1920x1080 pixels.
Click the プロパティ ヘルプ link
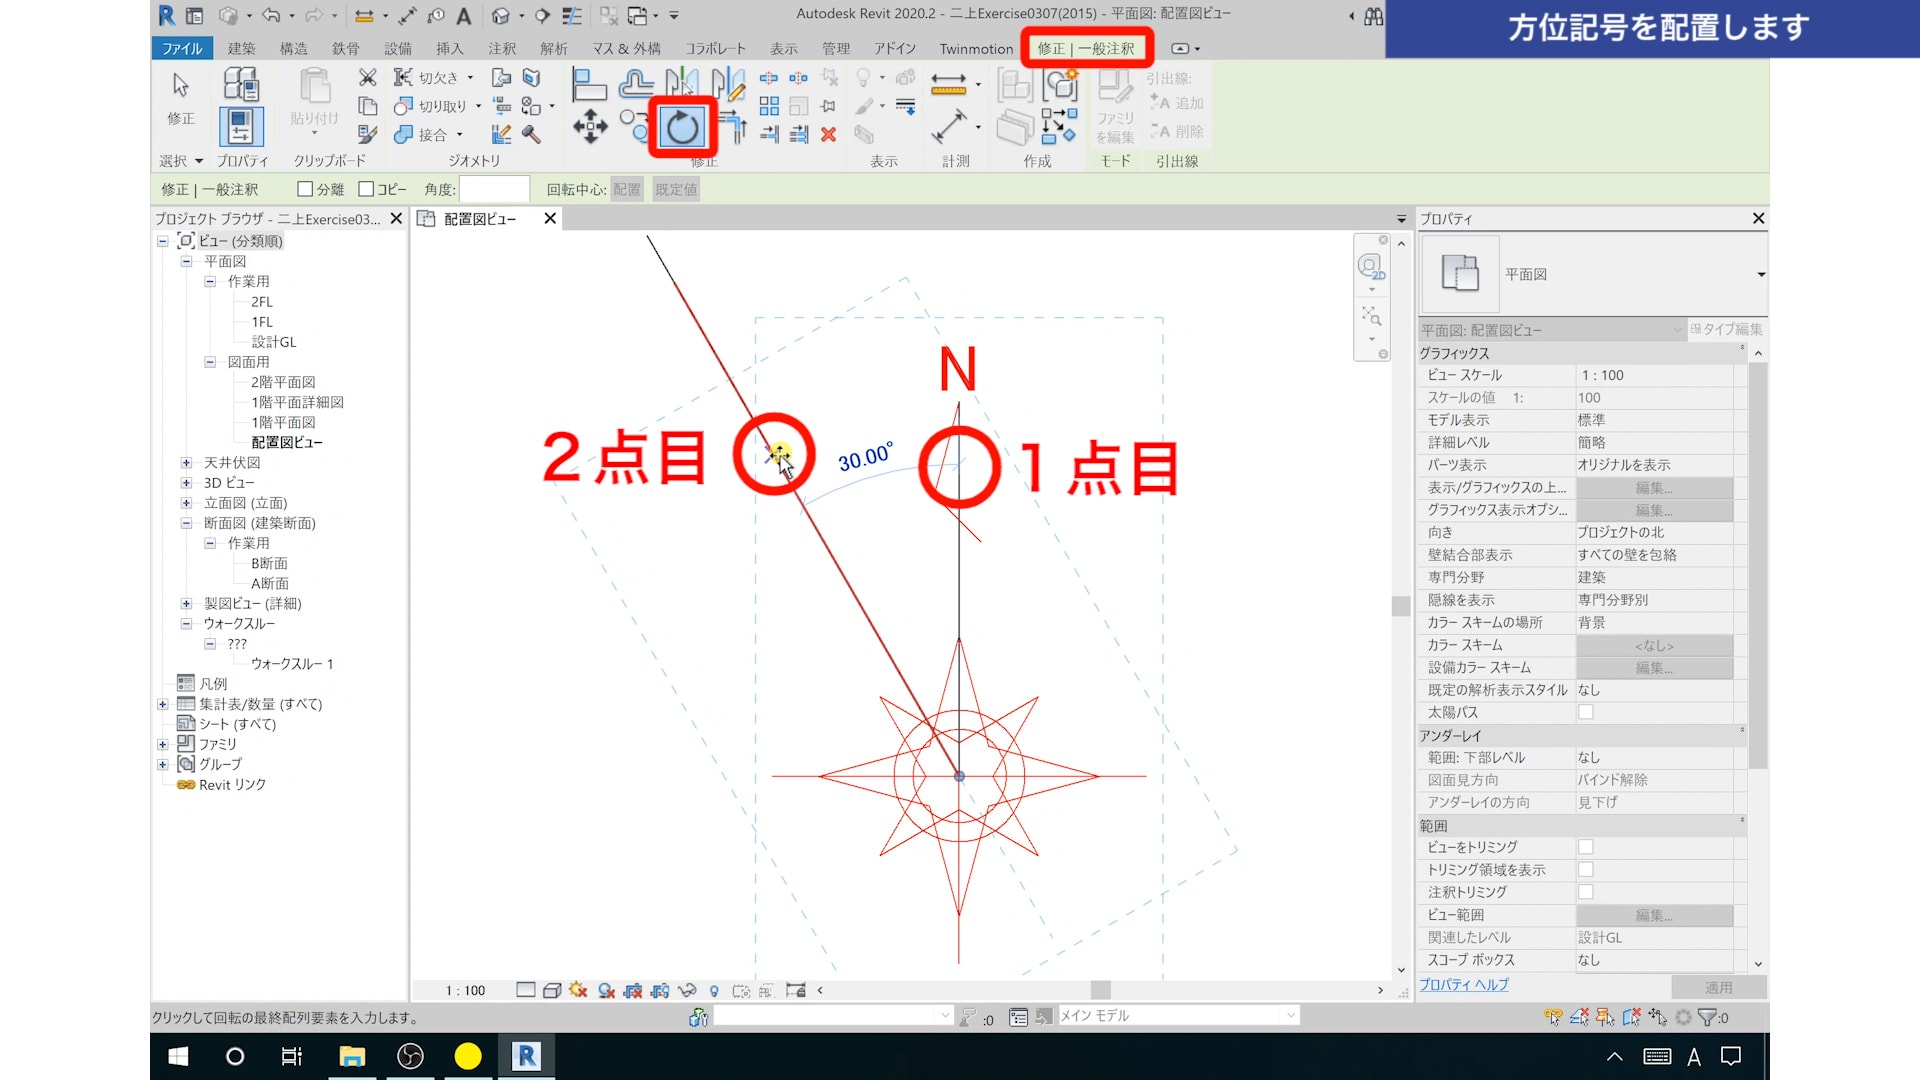[x=1463, y=984]
